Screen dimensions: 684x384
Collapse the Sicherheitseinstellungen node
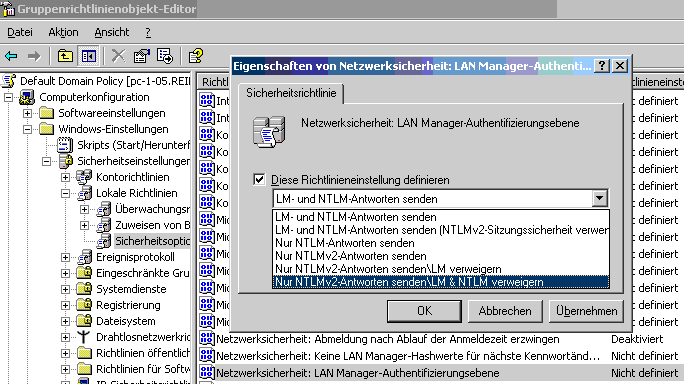pyautogui.click(x=47, y=161)
